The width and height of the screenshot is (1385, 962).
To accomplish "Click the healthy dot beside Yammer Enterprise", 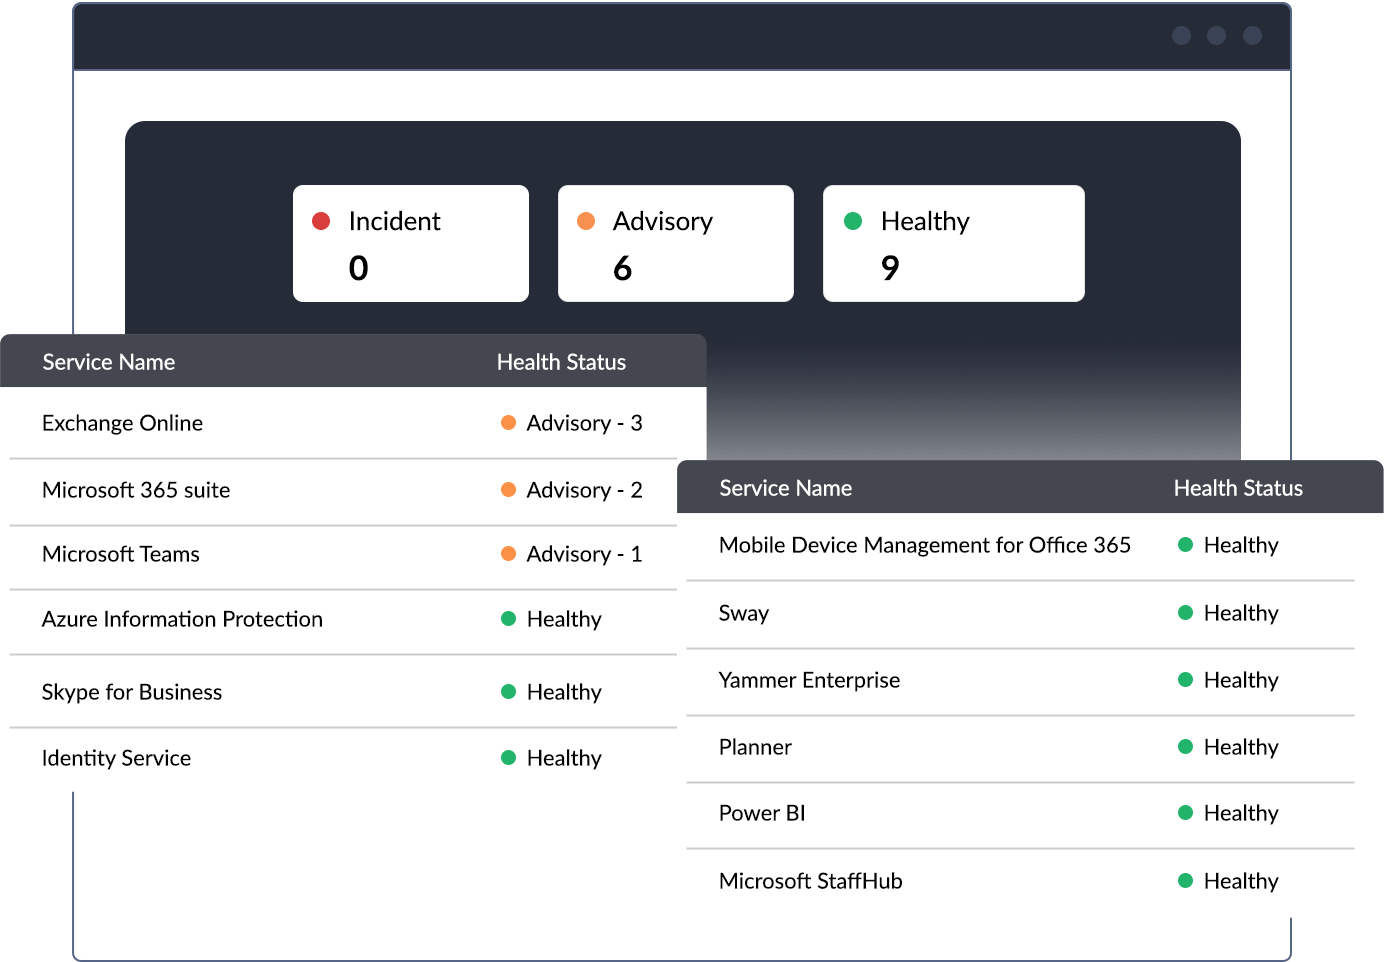I will pos(1186,680).
